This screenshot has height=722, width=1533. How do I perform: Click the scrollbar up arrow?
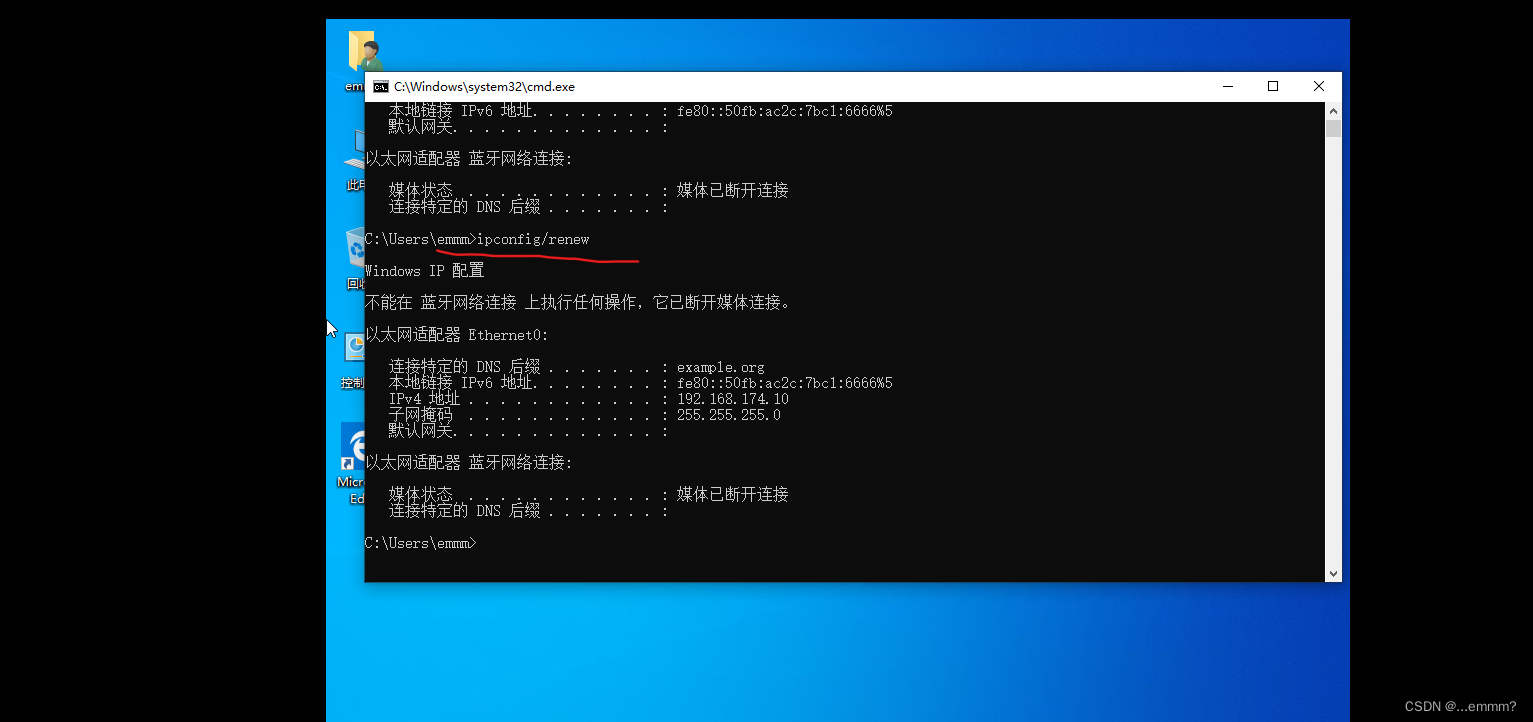click(x=1333, y=110)
